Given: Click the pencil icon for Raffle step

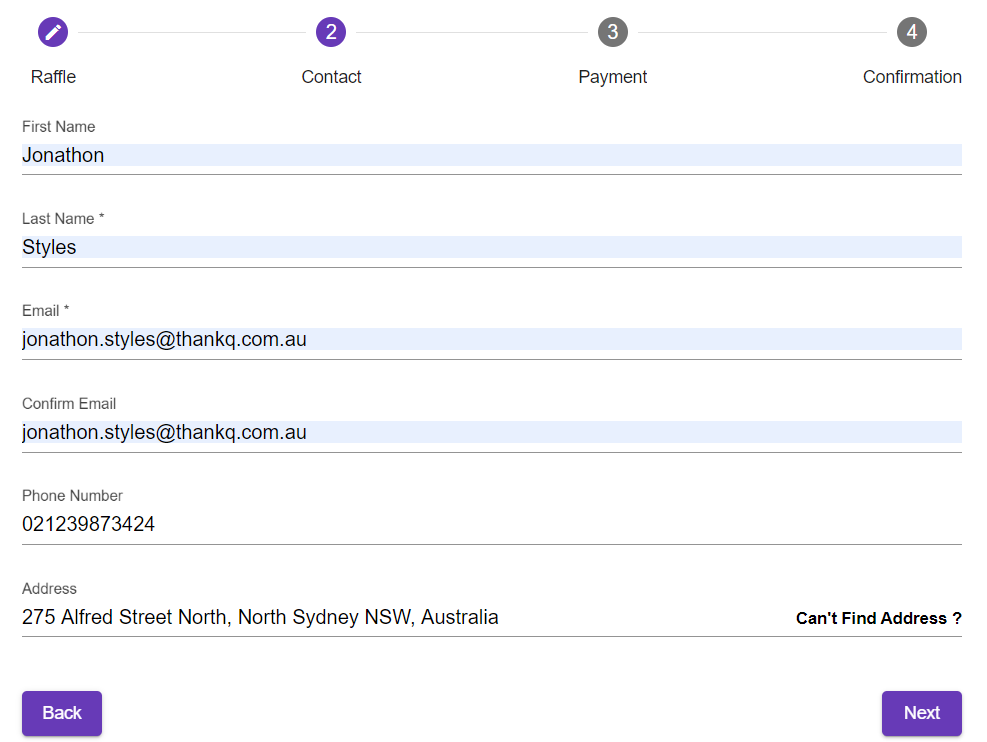Looking at the screenshot, I should 53,32.
